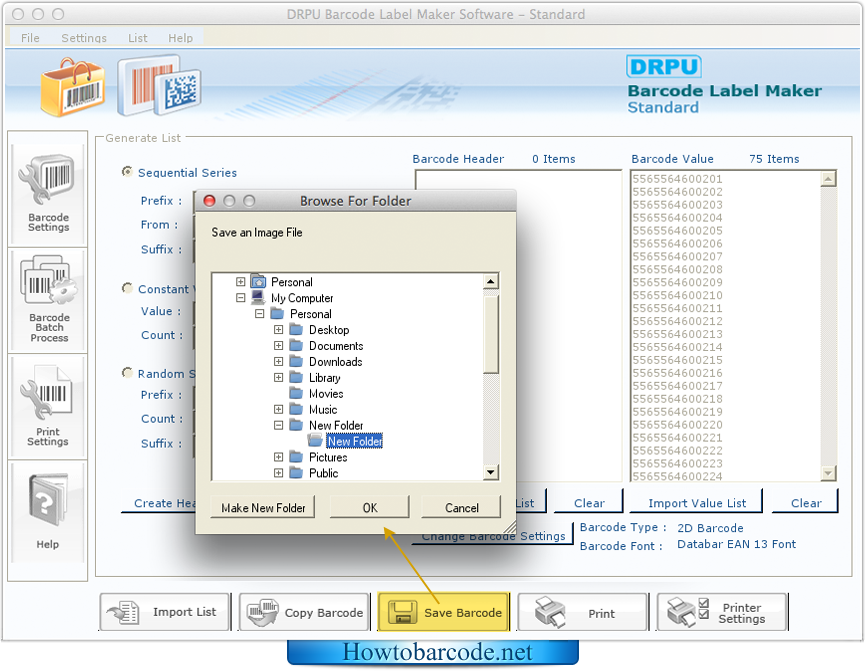Select barcode value 5565564600224
The image size is (865, 671).
[x=677, y=476]
